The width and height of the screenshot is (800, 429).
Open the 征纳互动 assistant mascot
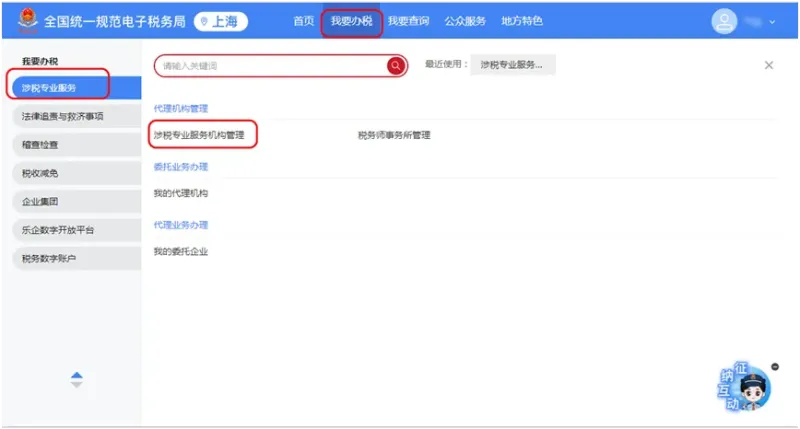point(744,387)
